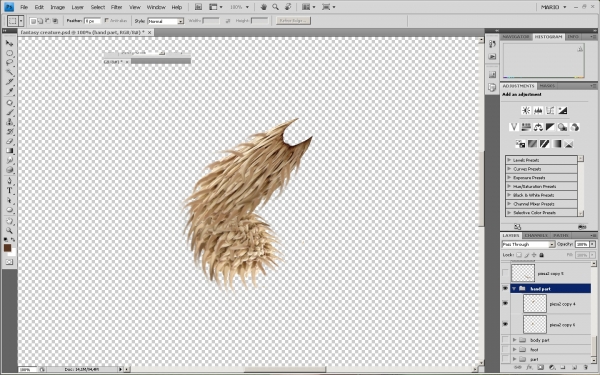600x375 pixels.
Task: Open the Image menu
Action: [x=57, y=7]
